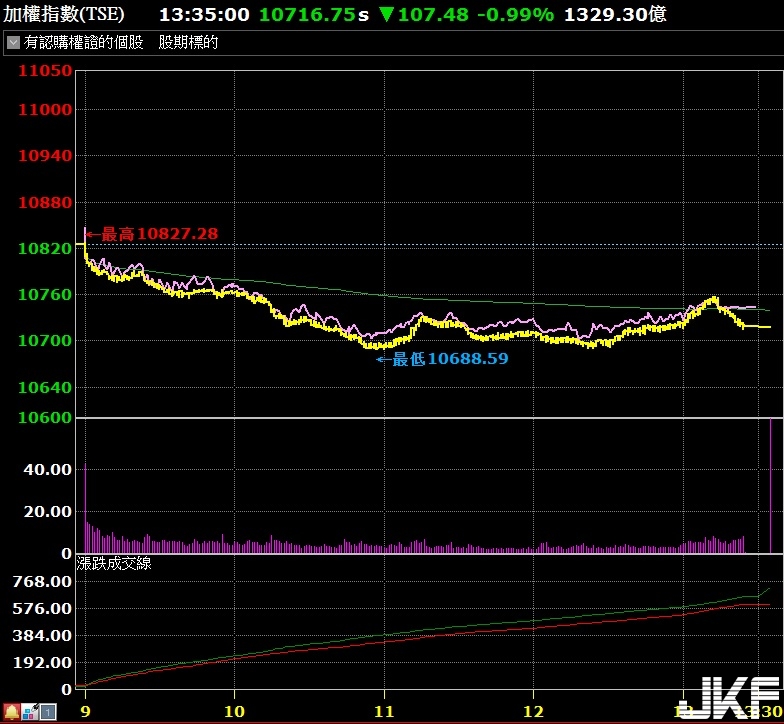Click the 10880 price axis label
The image size is (784, 724).
click(45, 202)
